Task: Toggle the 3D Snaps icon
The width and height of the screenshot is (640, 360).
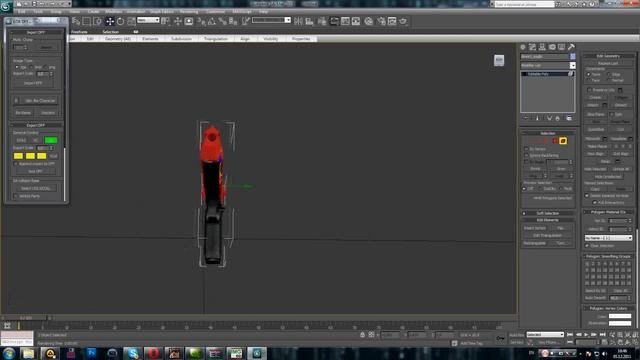Action: point(201,21)
